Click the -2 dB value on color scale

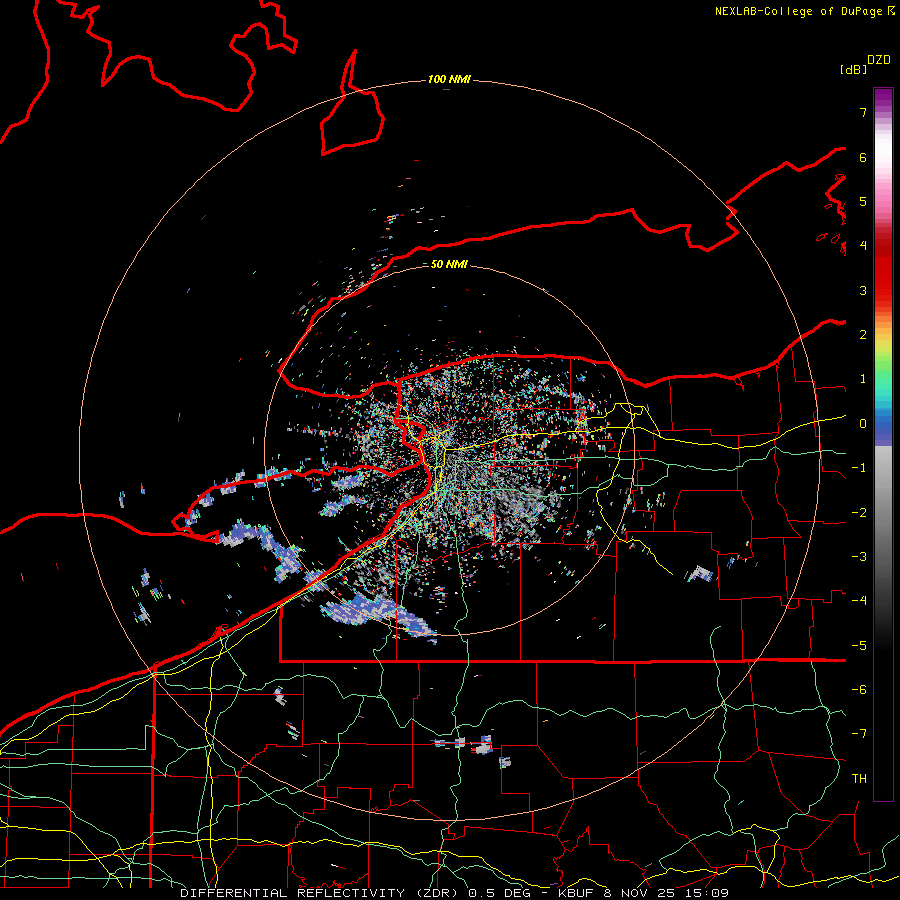click(x=859, y=513)
